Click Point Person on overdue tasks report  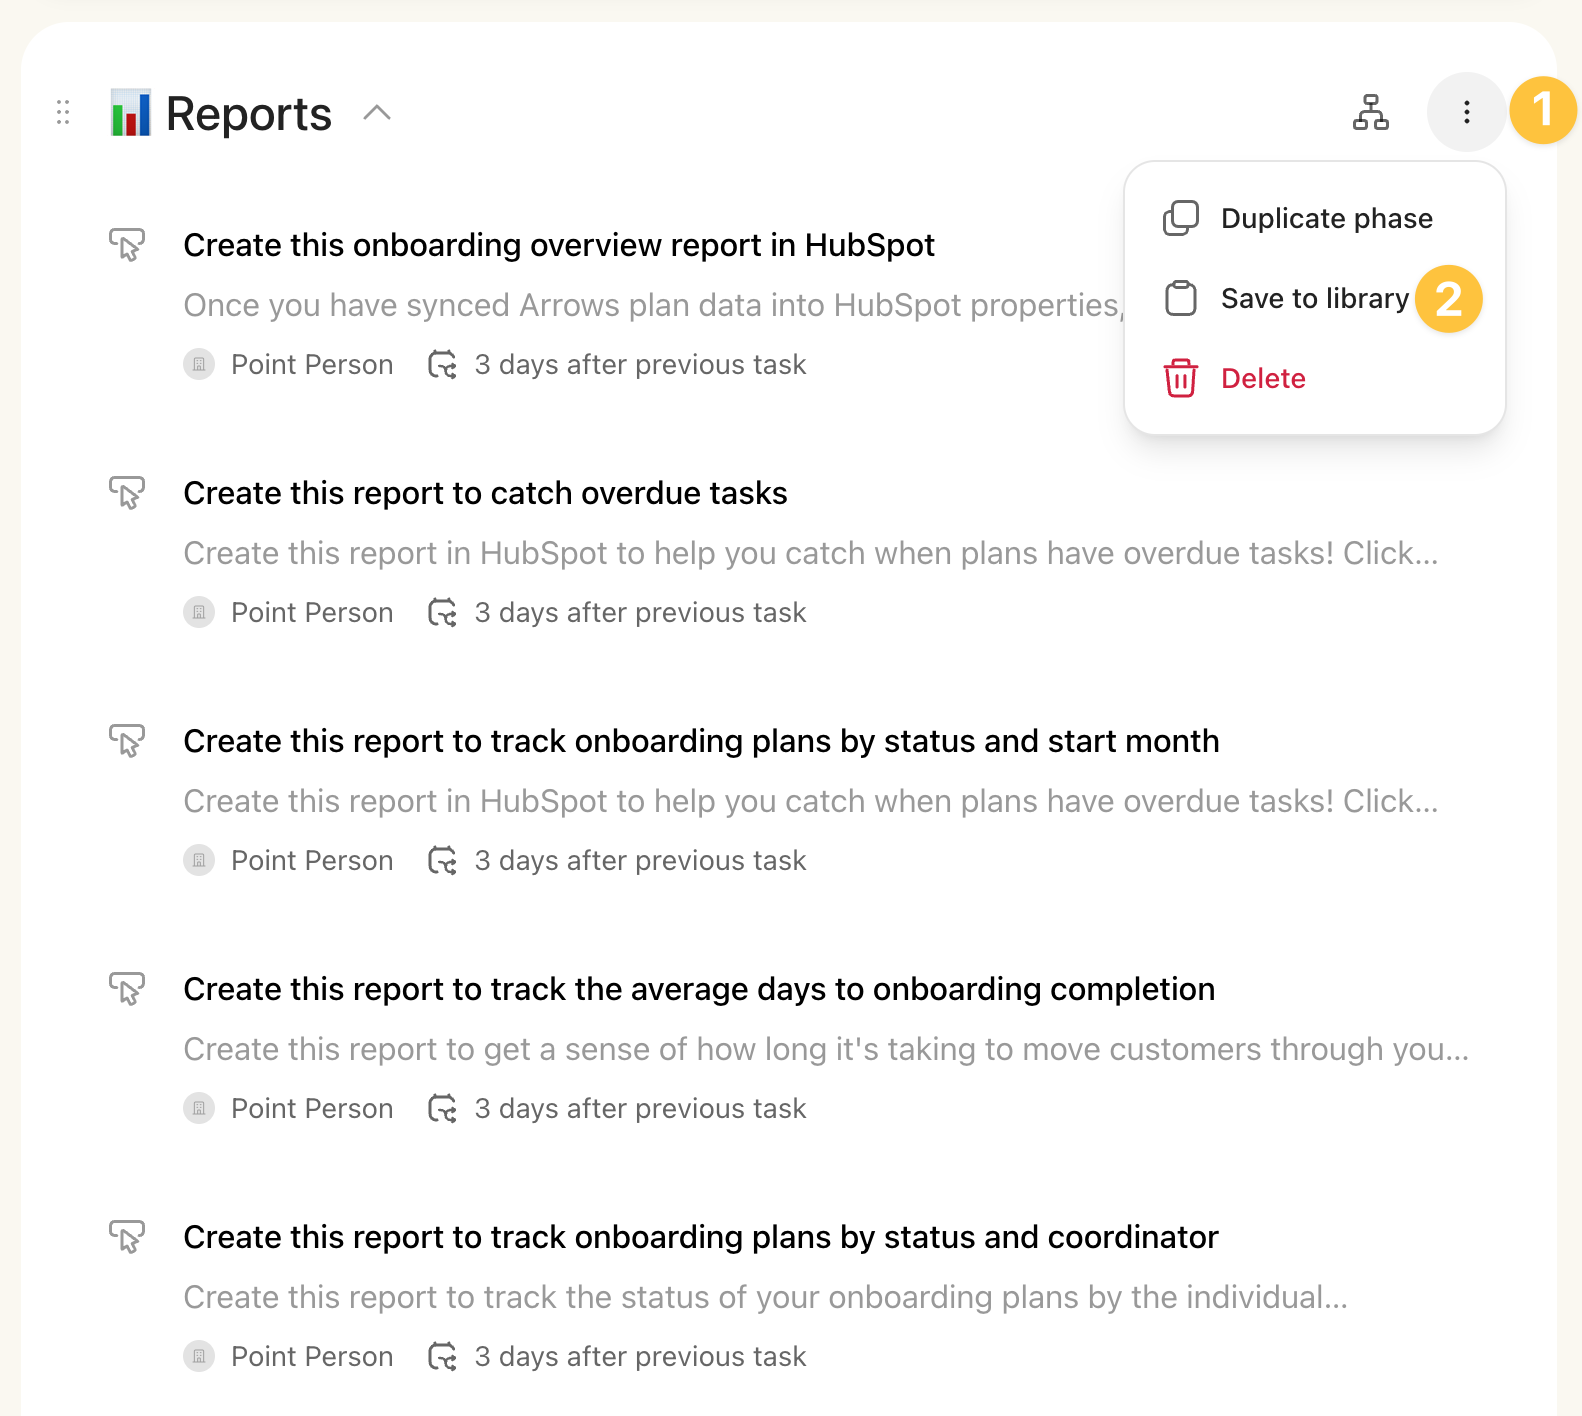[311, 612]
